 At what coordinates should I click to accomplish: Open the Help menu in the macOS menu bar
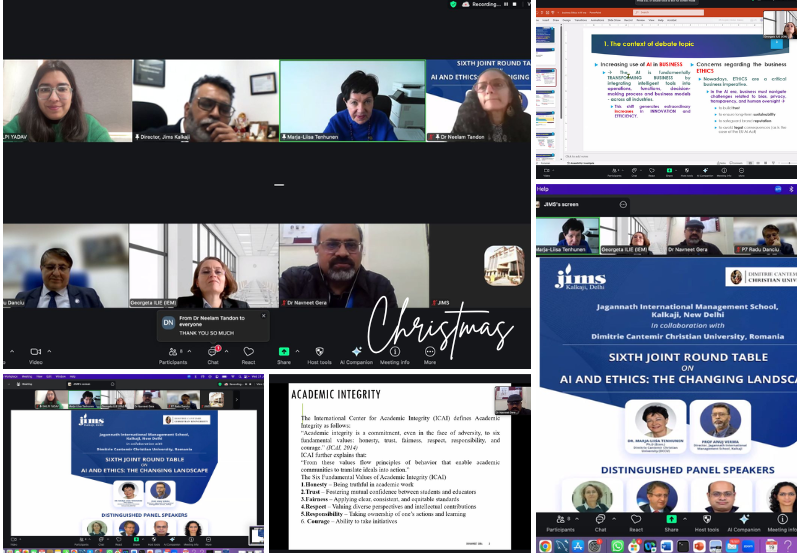pos(543,188)
